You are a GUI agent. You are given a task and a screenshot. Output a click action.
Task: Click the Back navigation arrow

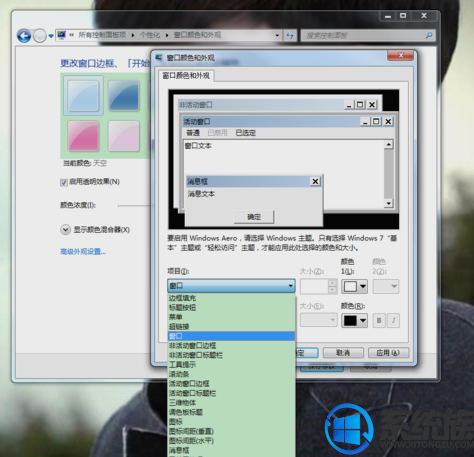click(x=24, y=36)
